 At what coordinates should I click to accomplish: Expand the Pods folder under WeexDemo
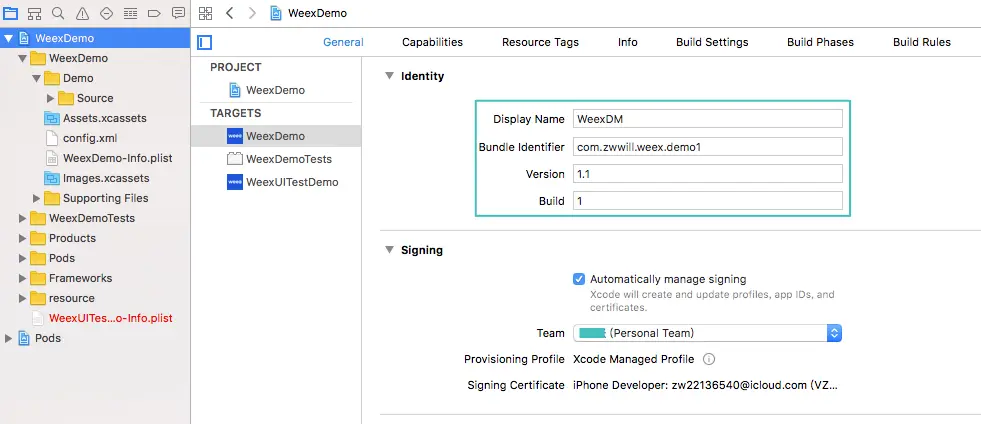point(23,258)
